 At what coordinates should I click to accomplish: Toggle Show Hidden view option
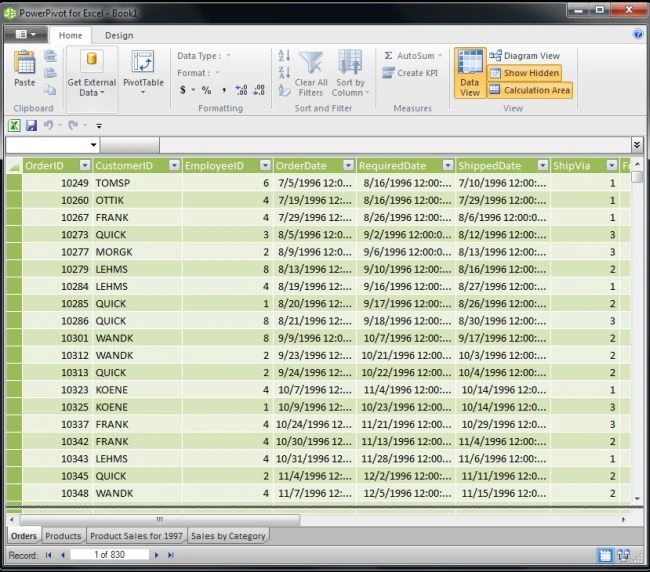pos(524,73)
